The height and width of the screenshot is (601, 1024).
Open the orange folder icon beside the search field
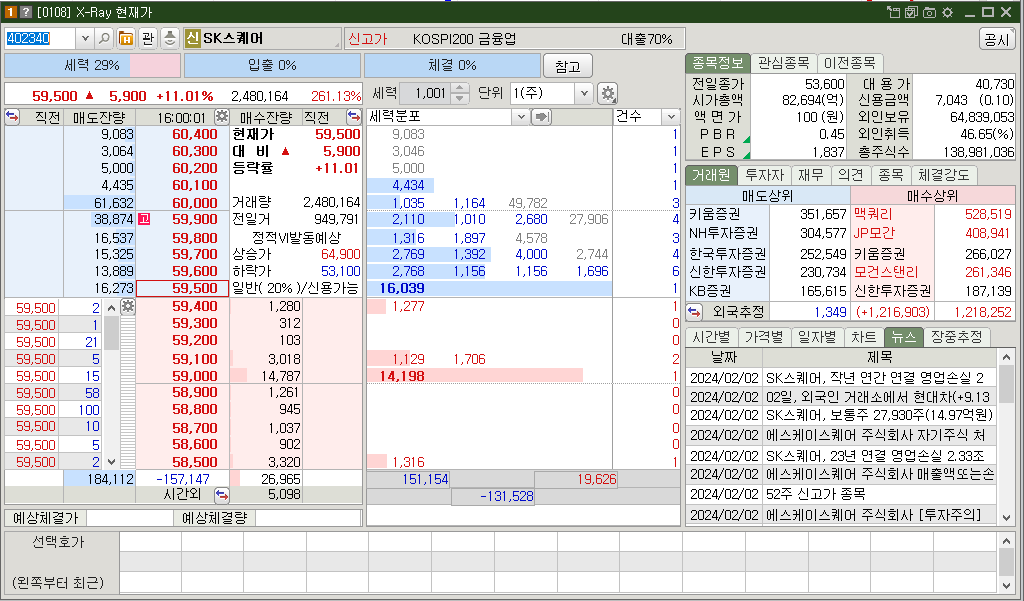pyautogui.click(x=125, y=38)
